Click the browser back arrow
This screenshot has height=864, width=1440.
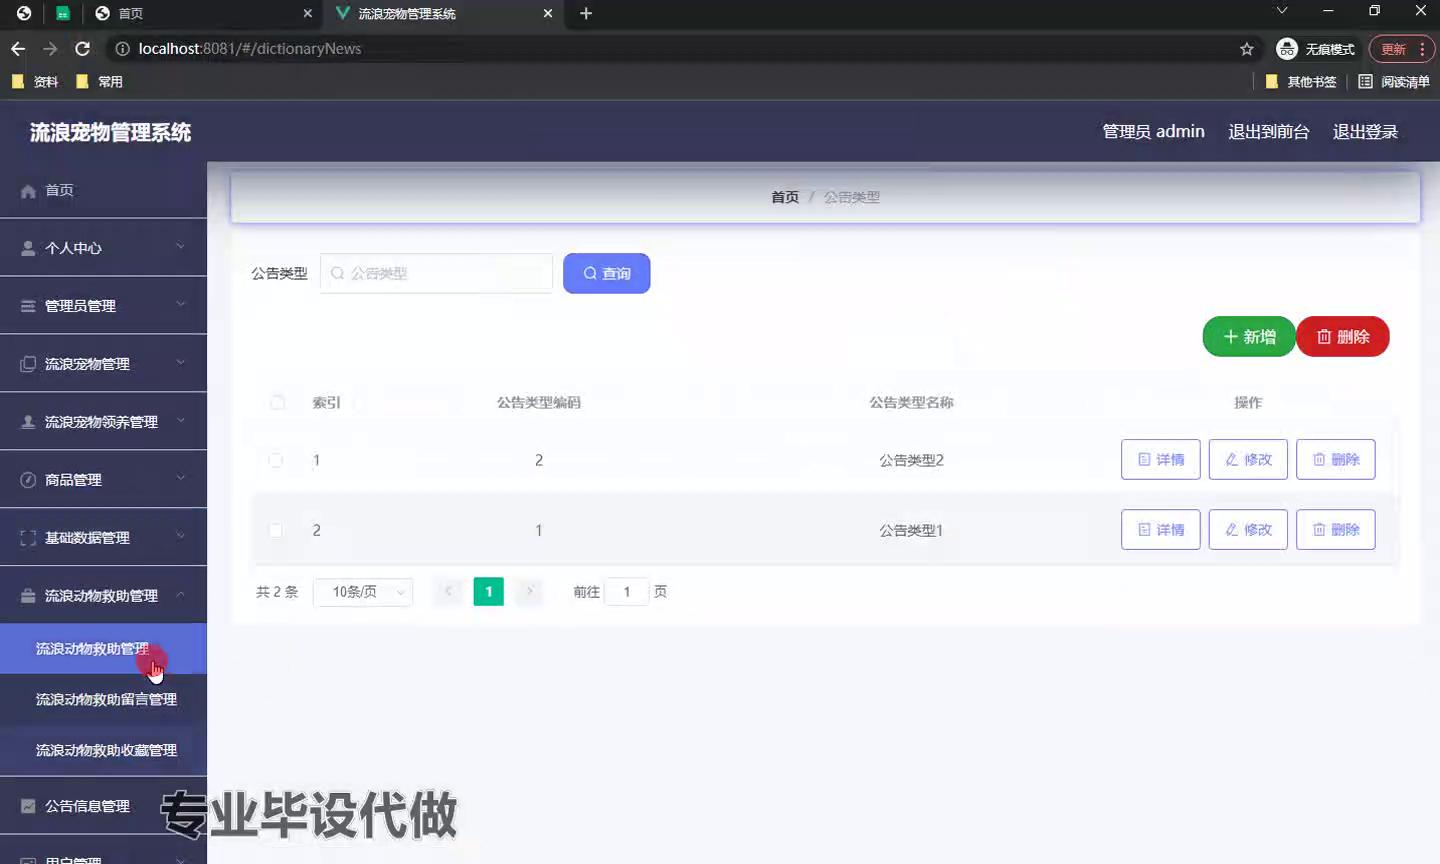point(18,48)
